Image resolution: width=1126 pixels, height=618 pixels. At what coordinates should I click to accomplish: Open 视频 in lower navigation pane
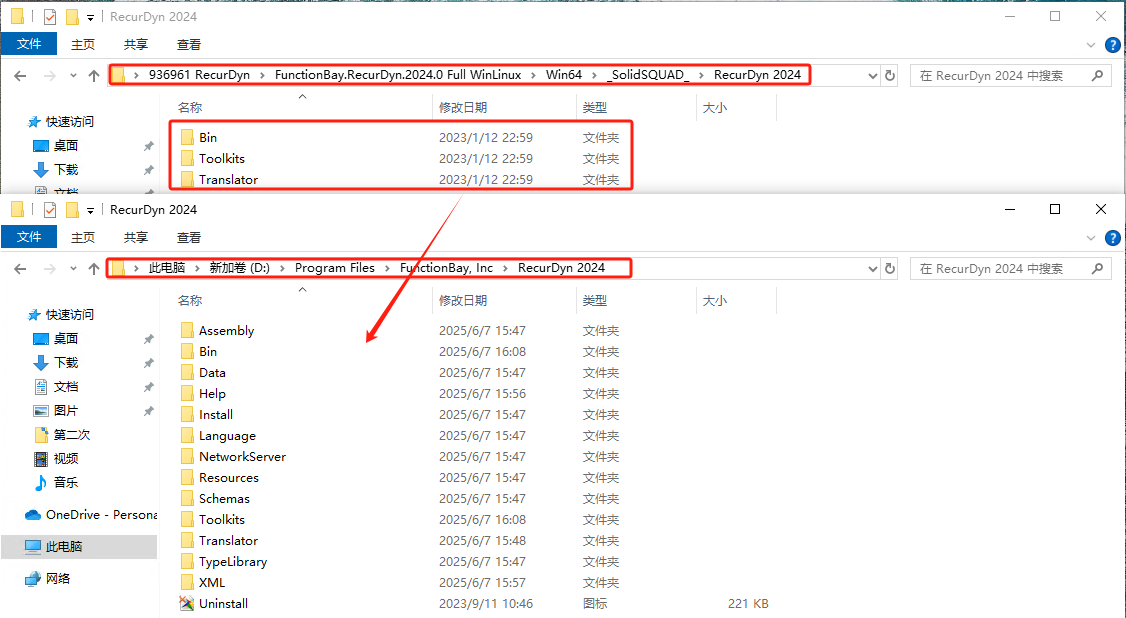(x=65, y=458)
